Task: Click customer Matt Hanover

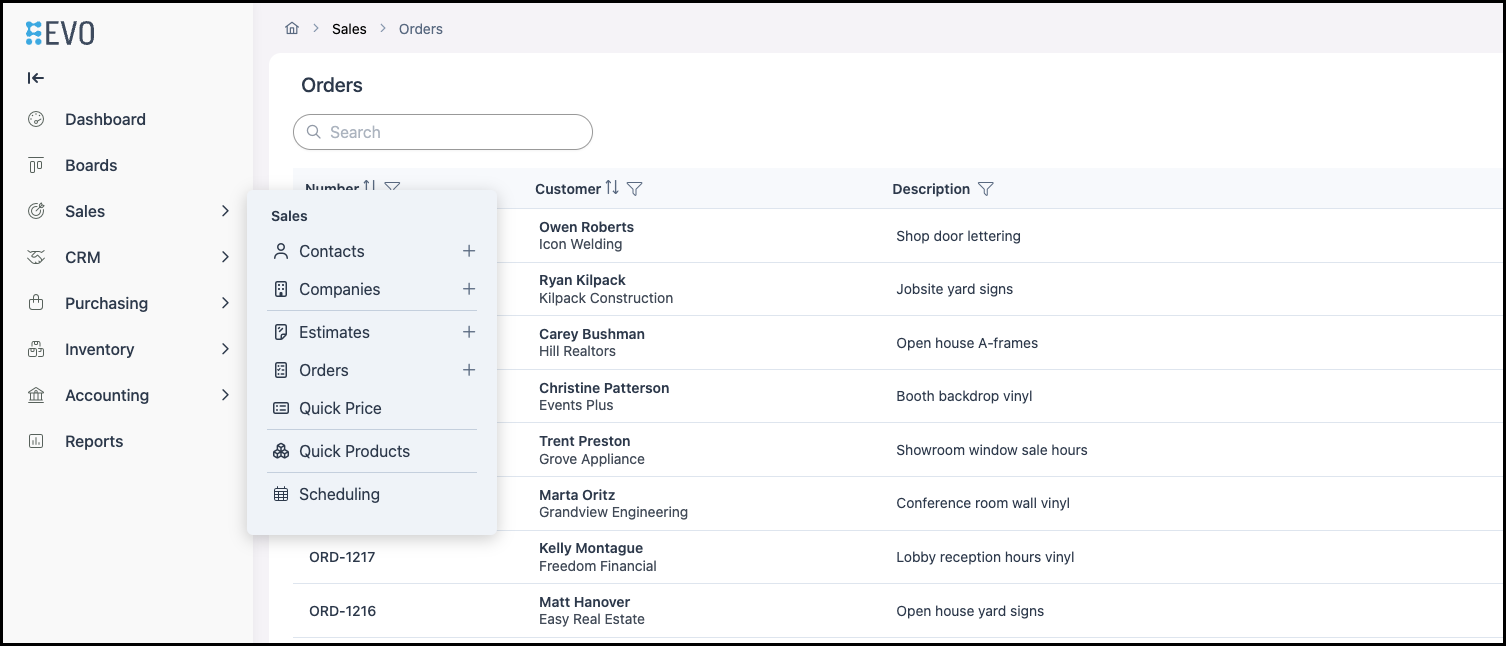Action: (585, 602)
